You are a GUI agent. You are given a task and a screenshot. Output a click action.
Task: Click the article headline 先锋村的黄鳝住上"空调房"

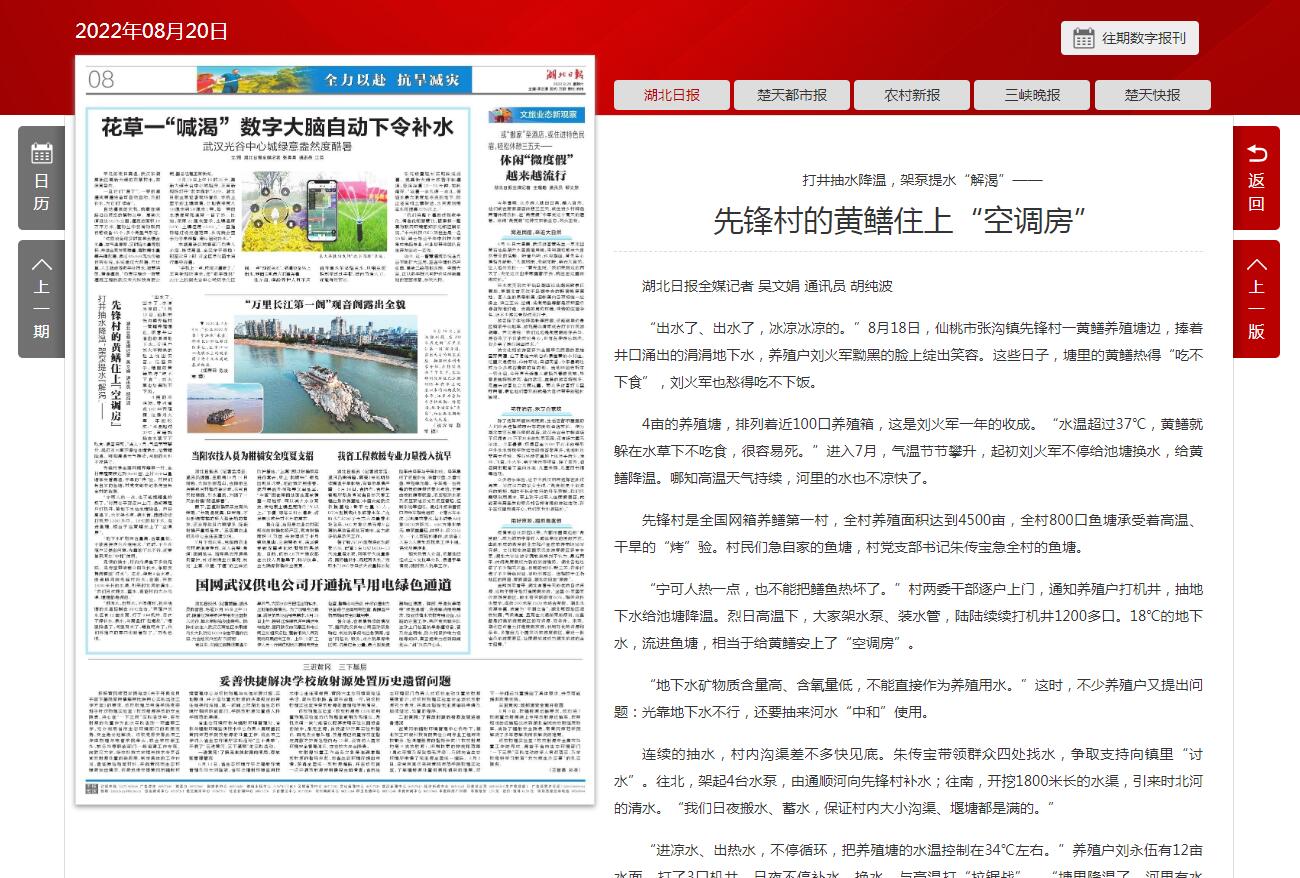(899, 221)
